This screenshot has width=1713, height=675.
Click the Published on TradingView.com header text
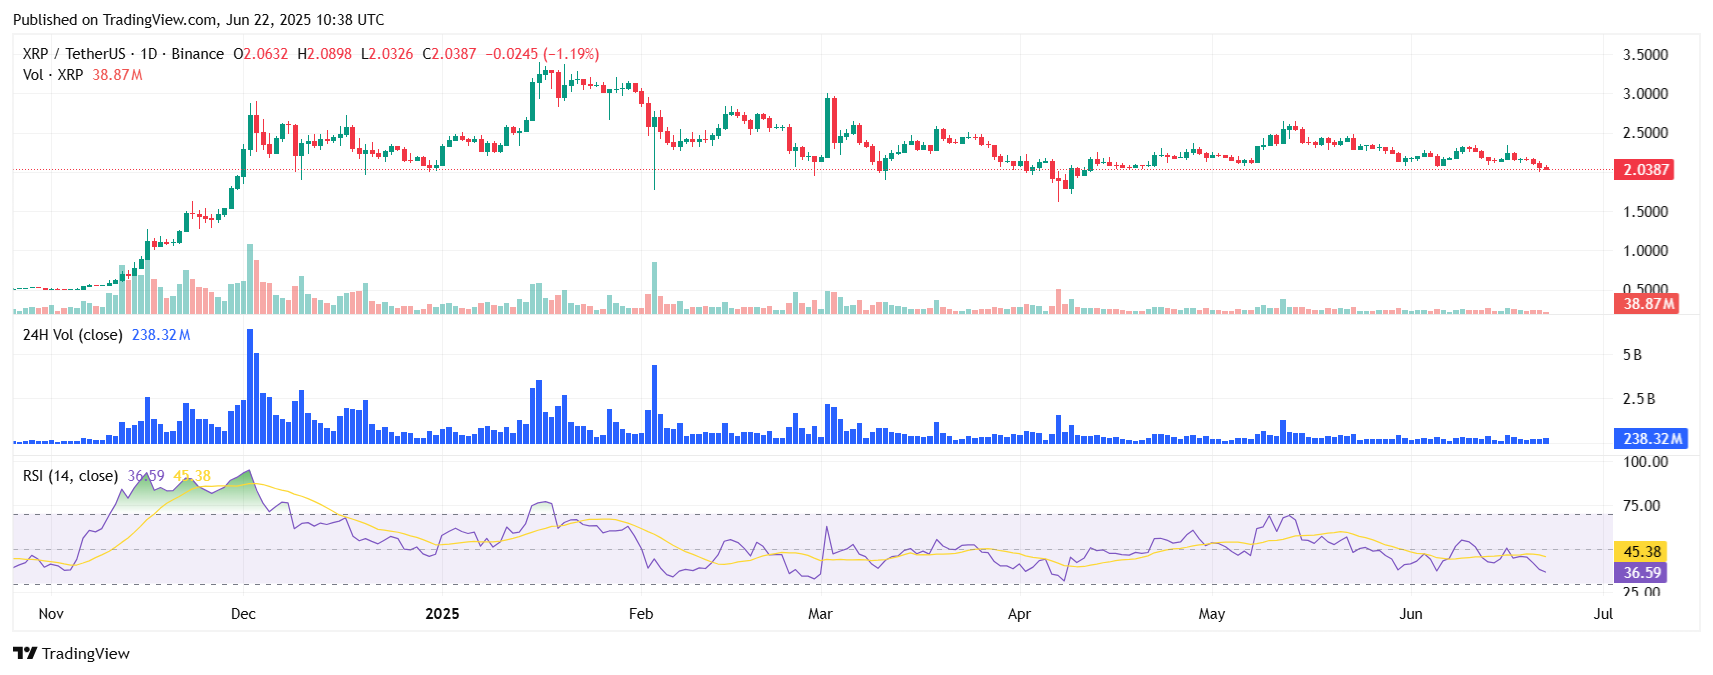pos(198,20)
